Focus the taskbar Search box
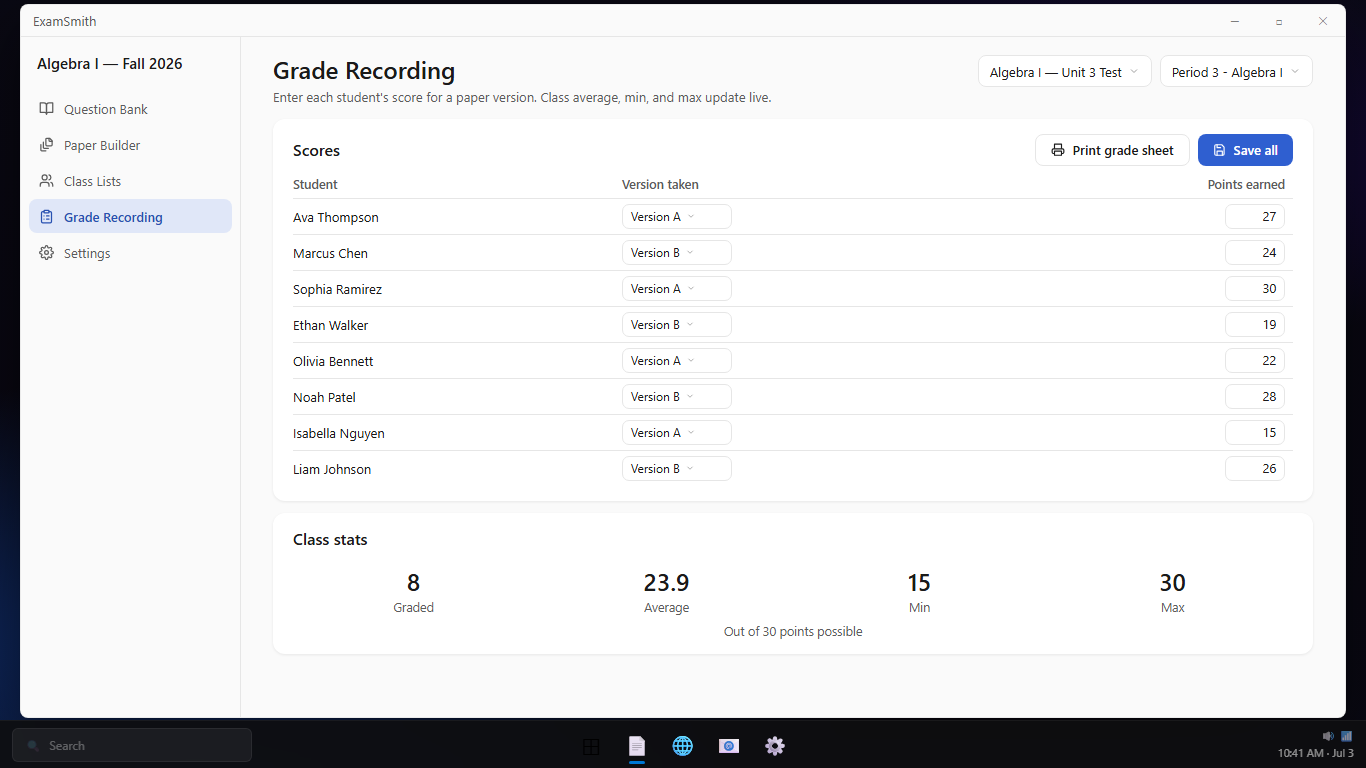The image size is (1366, 768). pos(132,746)
